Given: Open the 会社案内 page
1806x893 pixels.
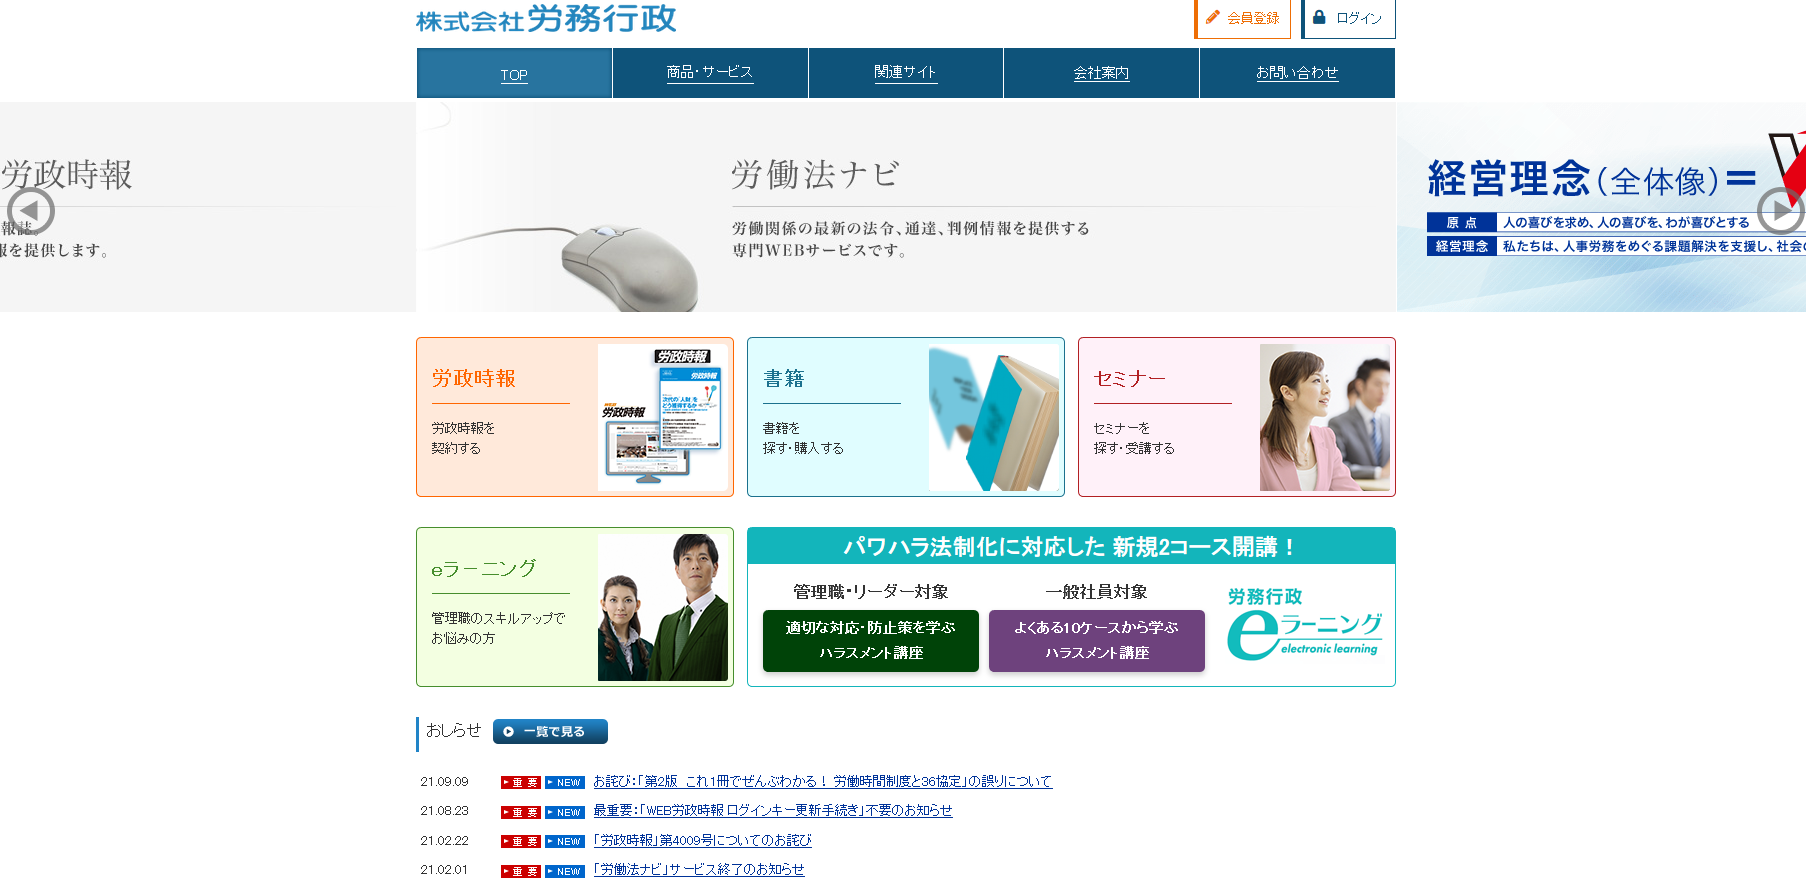Looking at the screenshot, I should 1101,73.
